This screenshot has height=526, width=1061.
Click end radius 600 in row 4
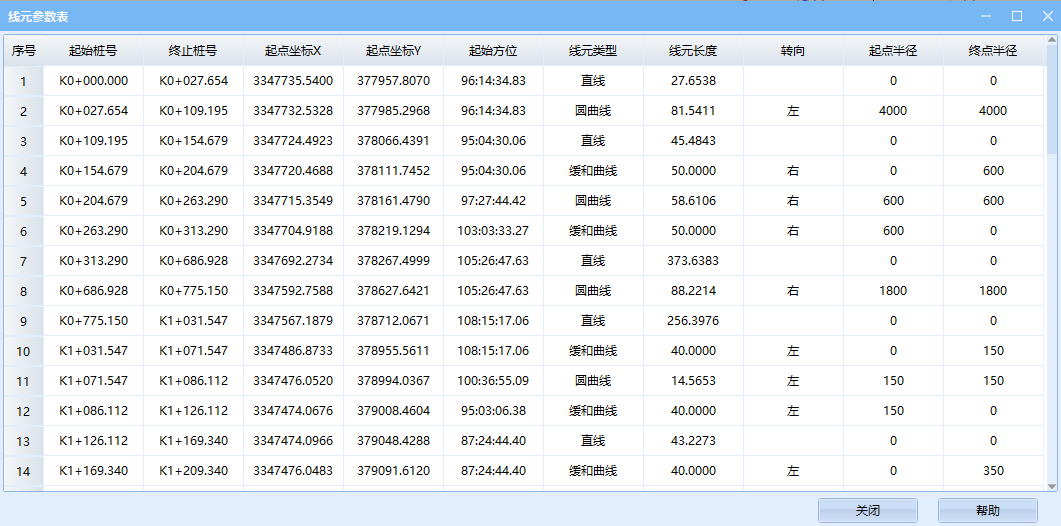pyautogui.click(x=993, y=171)
